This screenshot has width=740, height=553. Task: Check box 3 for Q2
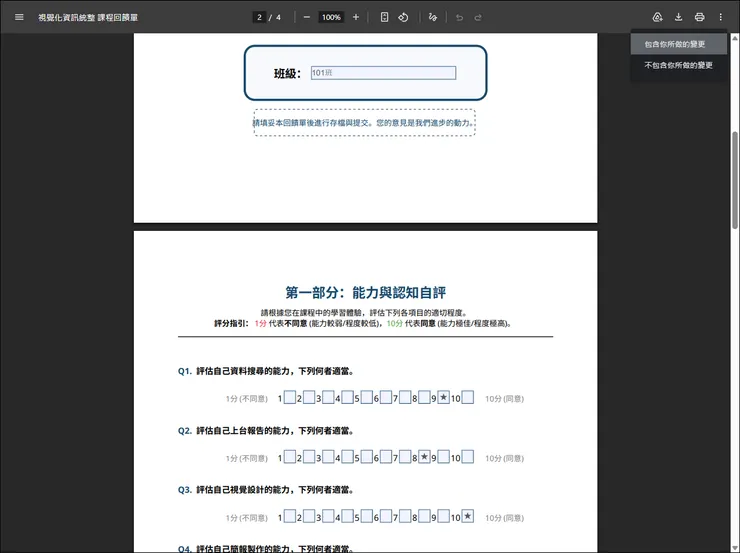click(x=328, y=457)
